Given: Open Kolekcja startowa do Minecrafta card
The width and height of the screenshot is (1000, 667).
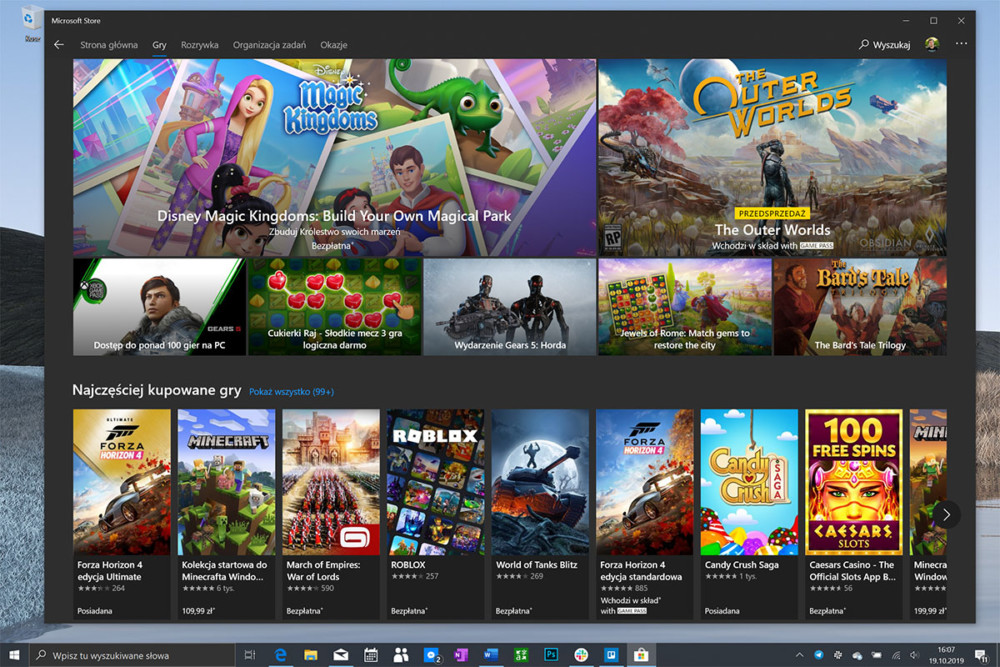Looking at the screenshot, I should point(226,514).
